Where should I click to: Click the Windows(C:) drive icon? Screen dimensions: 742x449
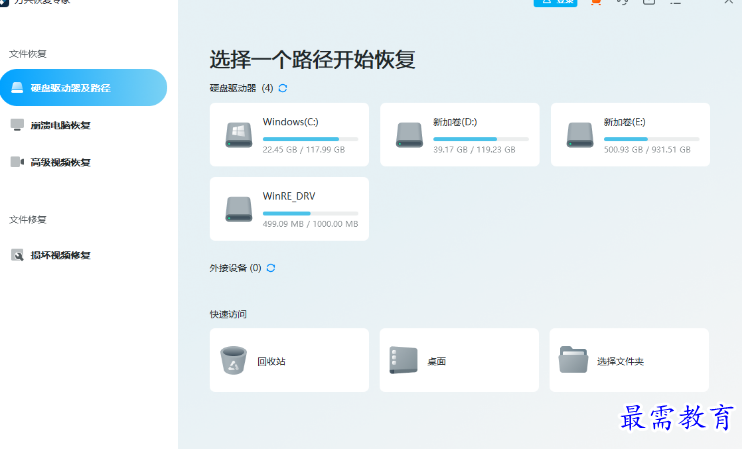coord(238,135)
